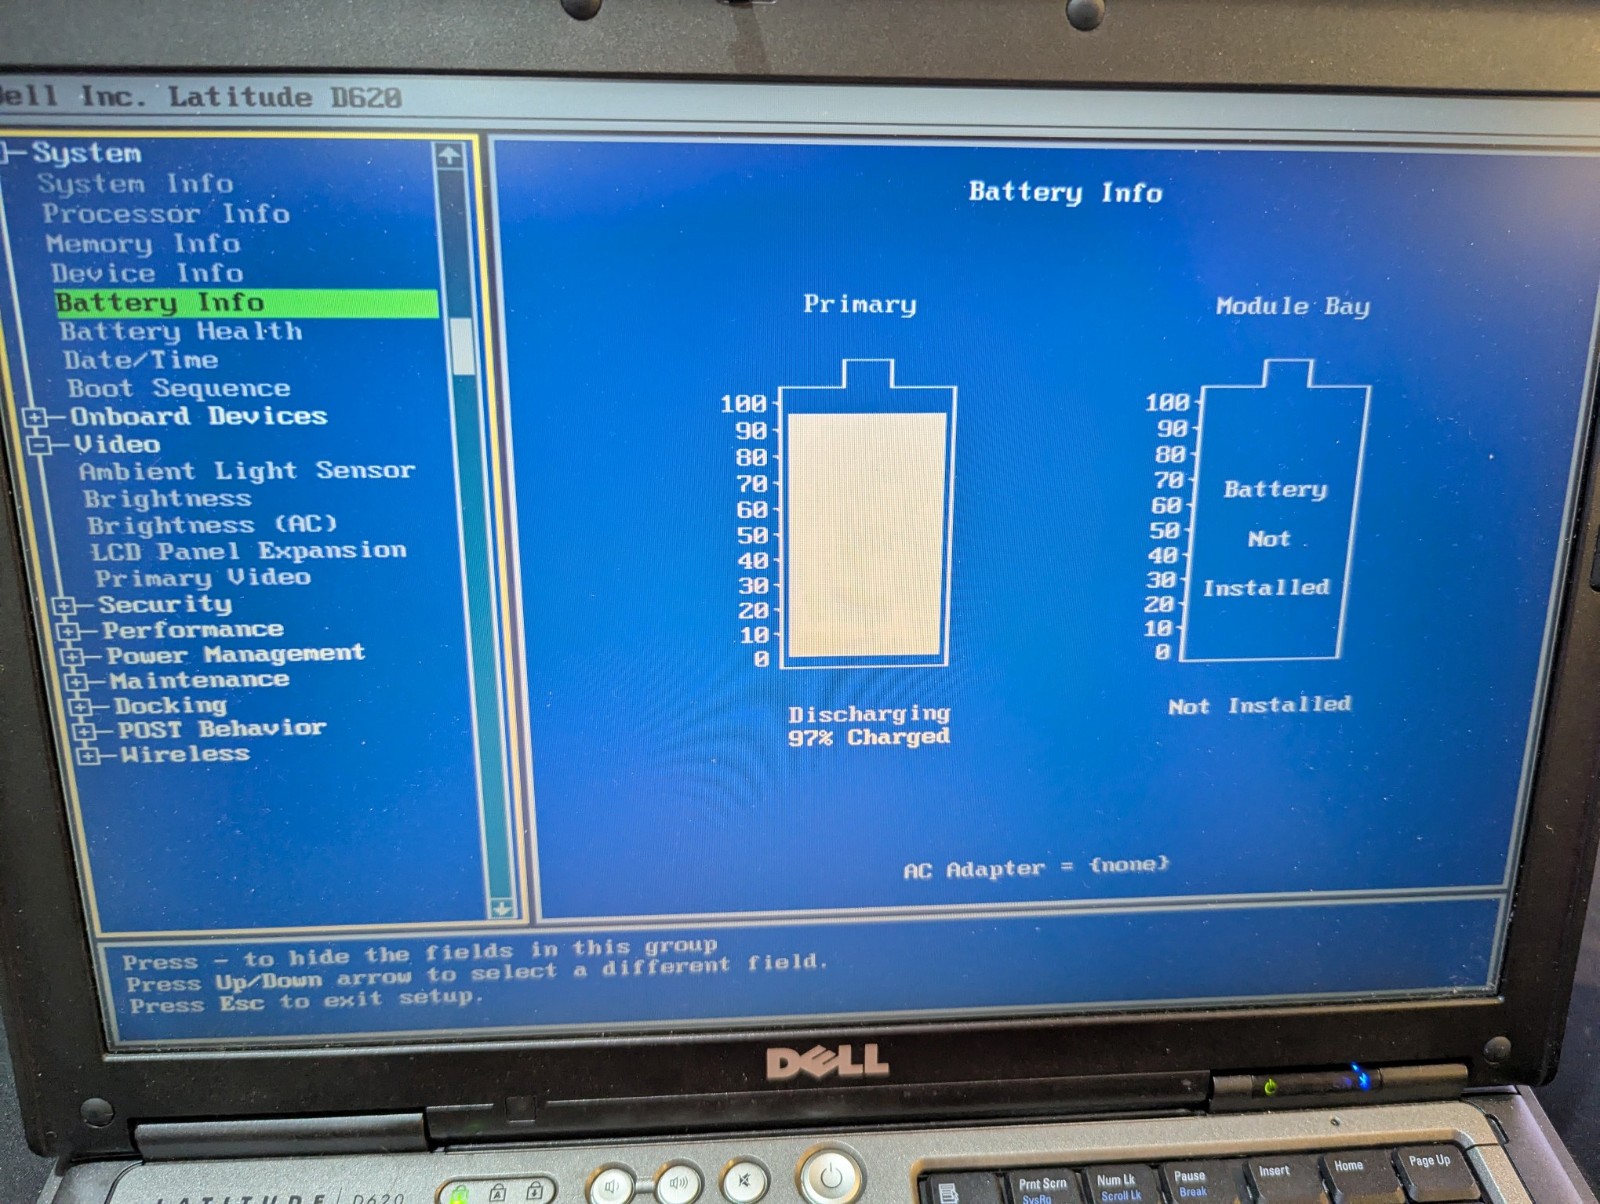
Task: Select Brightness (AC) option
Action: pyautogui.click(x=212, y=525)
